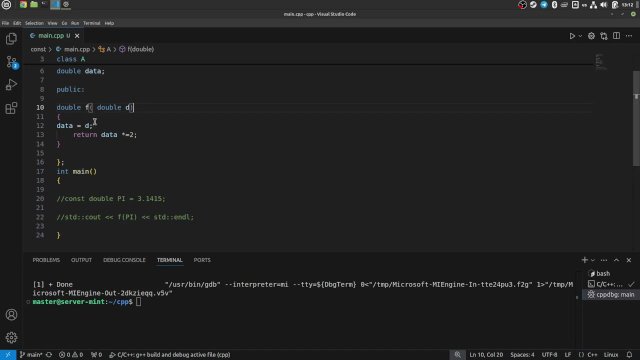The height and width of the screenshot is (360, 640).
Task: Open the View menu
Action: coord(52,23)
